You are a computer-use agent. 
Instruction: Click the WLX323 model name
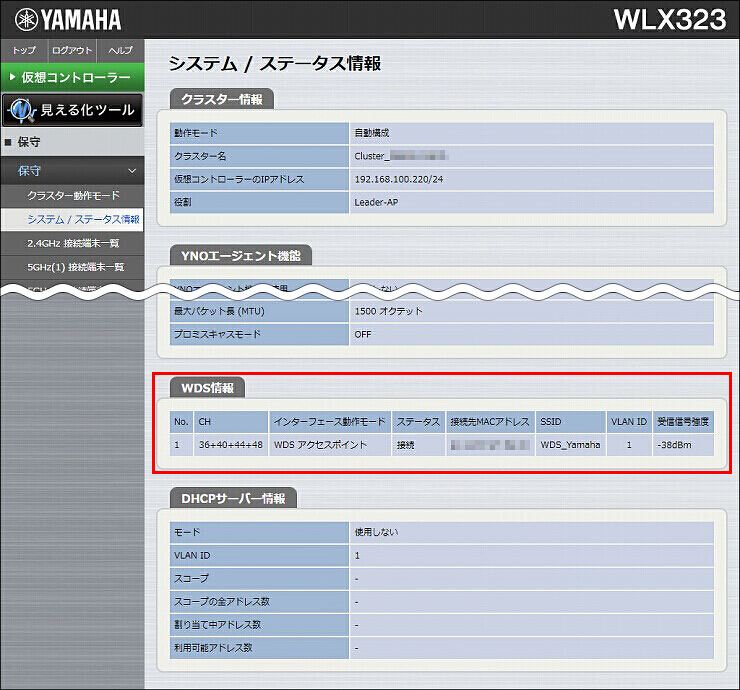pos(670,20)
